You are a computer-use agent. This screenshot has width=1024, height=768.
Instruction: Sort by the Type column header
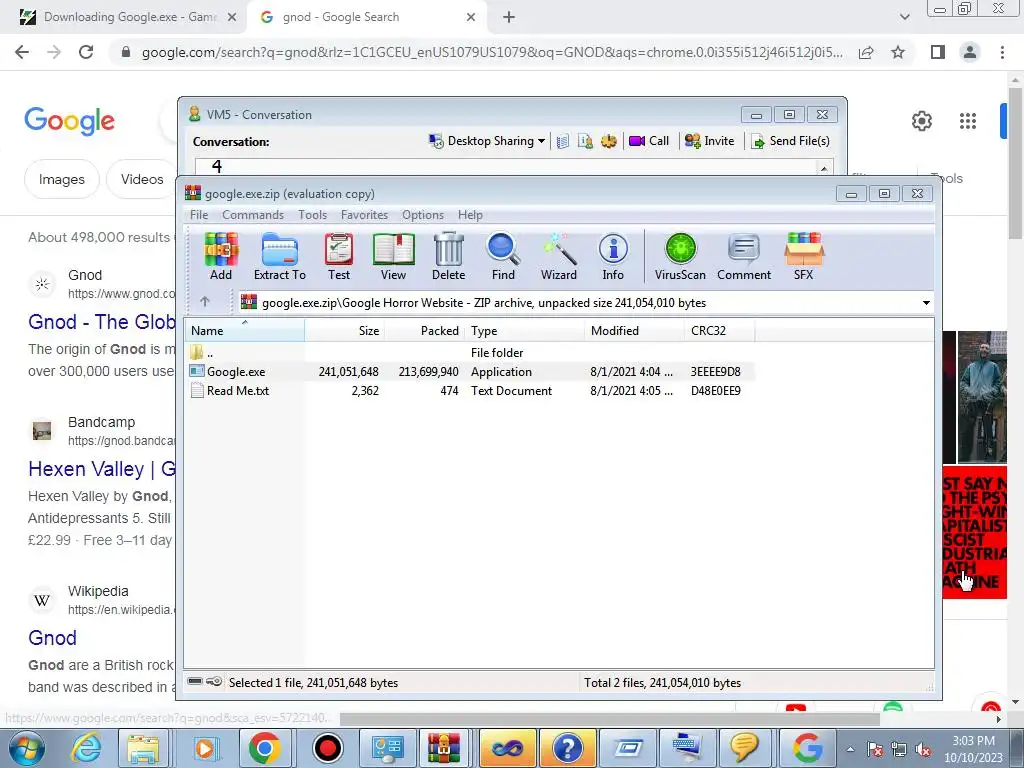524,330
